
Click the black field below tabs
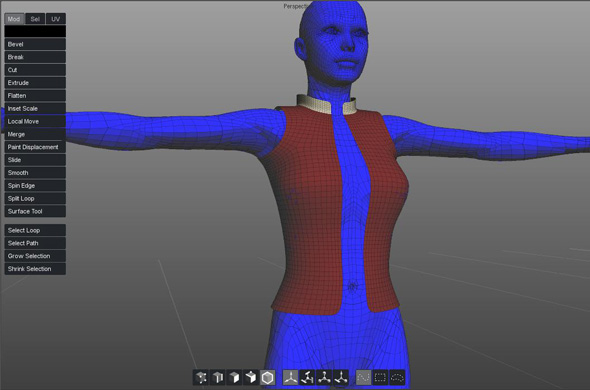point(35,31)
